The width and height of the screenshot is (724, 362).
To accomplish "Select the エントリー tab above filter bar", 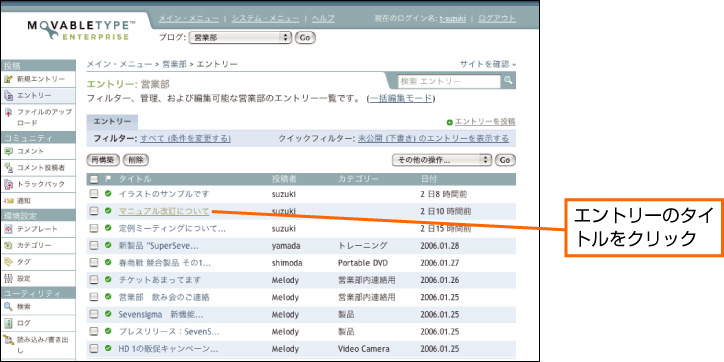I will [x=112, y=122].
